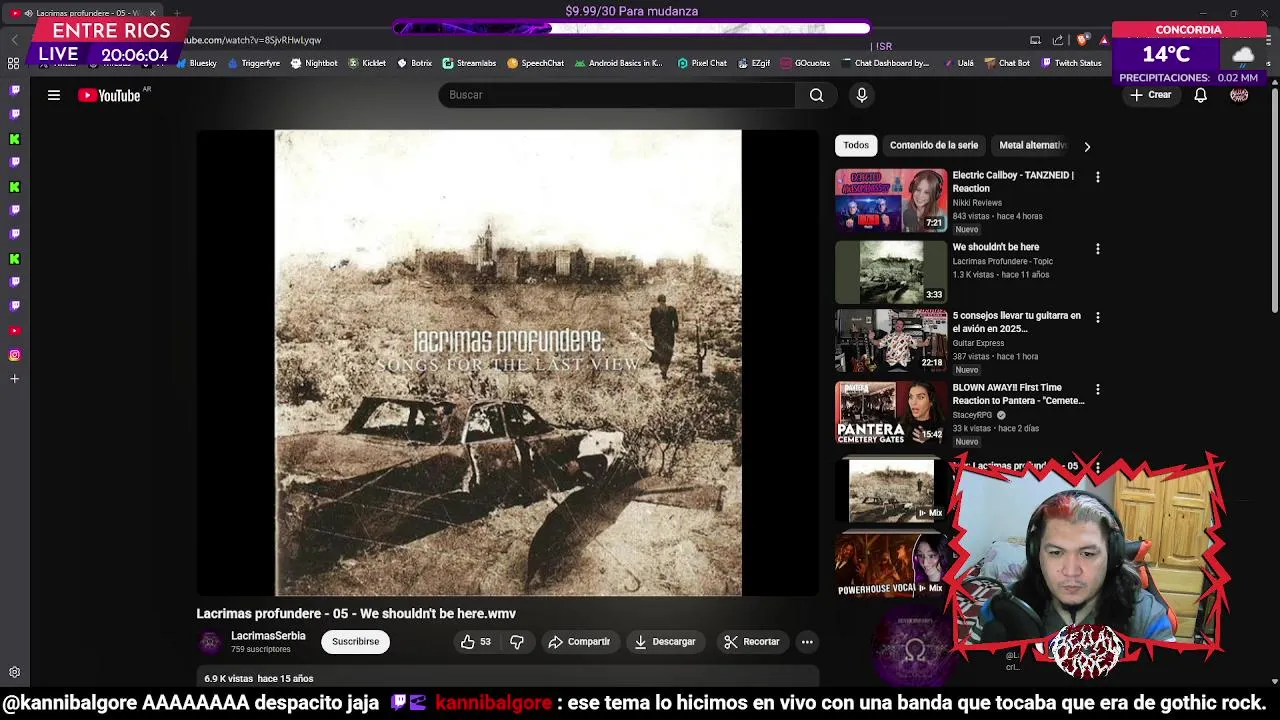Open options for 5 consejos guitarra video
1280x720 pixels.
pyautogui.click(x=1097, y=317)
